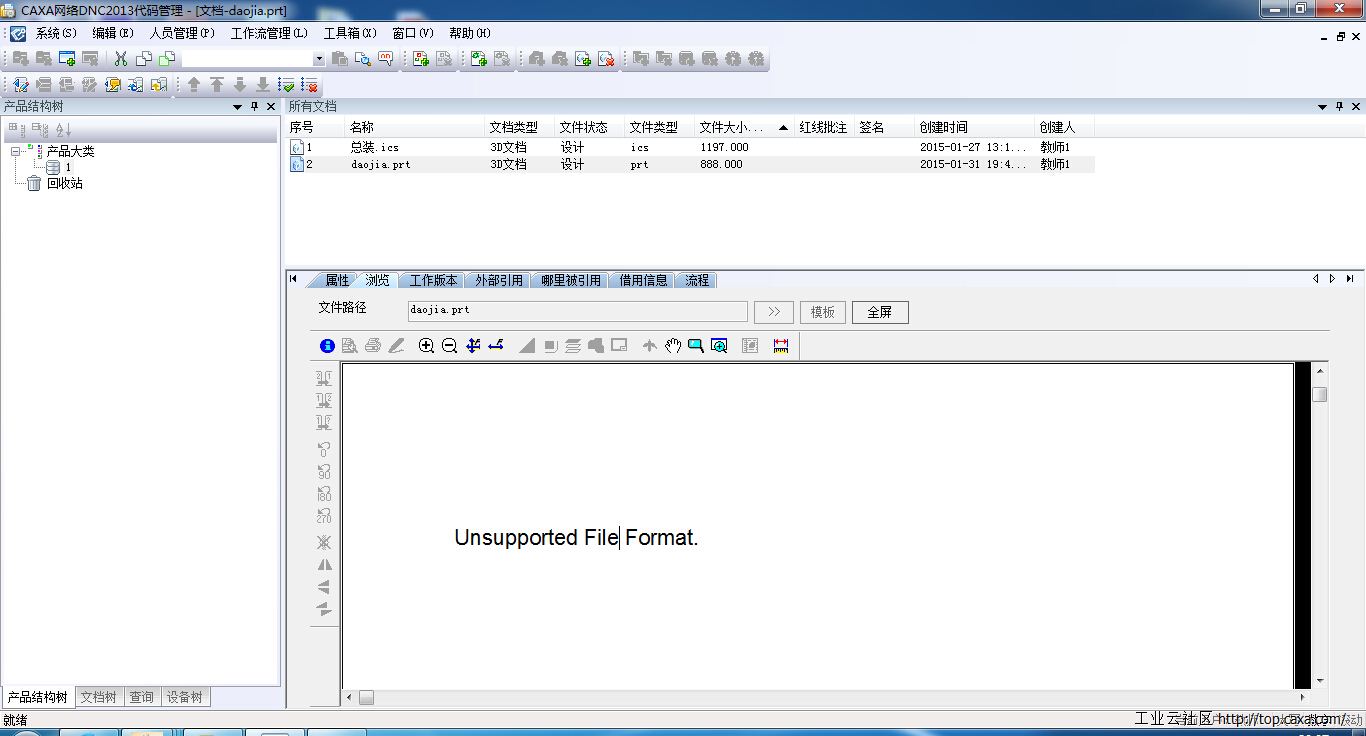Switch to the 属性 tab
This screenshot has width=1366, height=736.
click(x=337, y=280)
